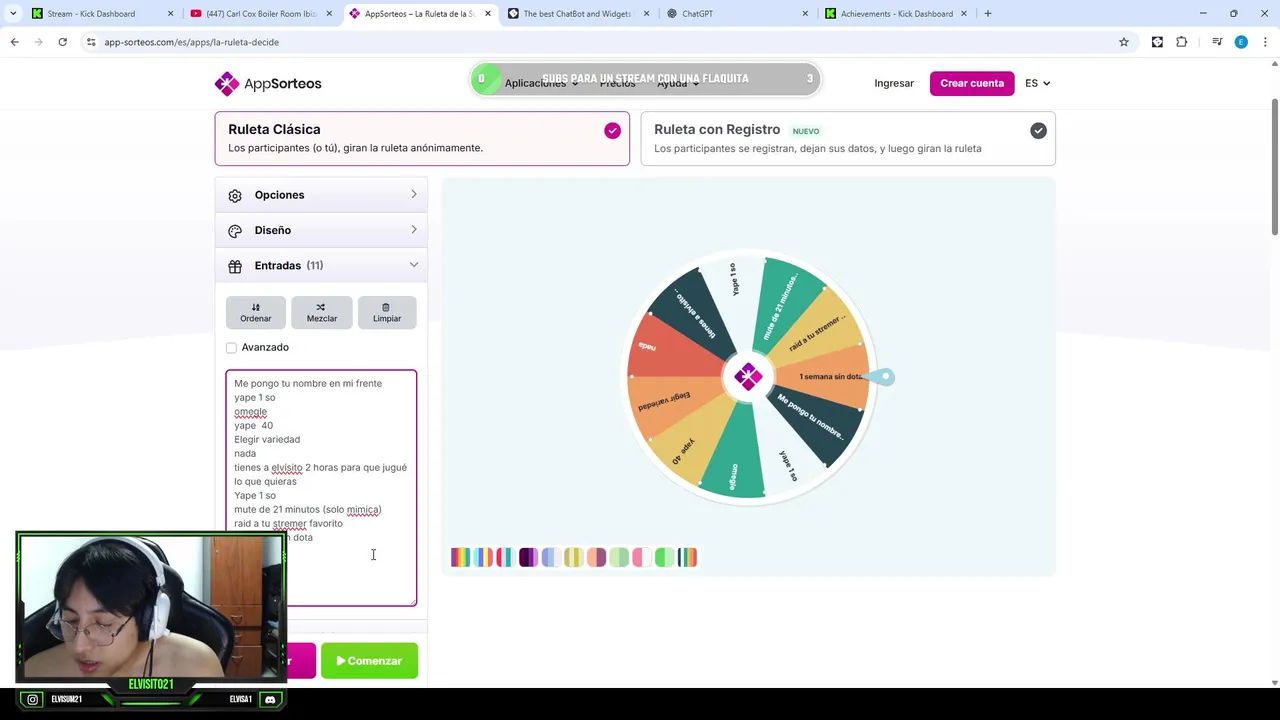
Task: Collapse the Entradas section
Action: 321,265
